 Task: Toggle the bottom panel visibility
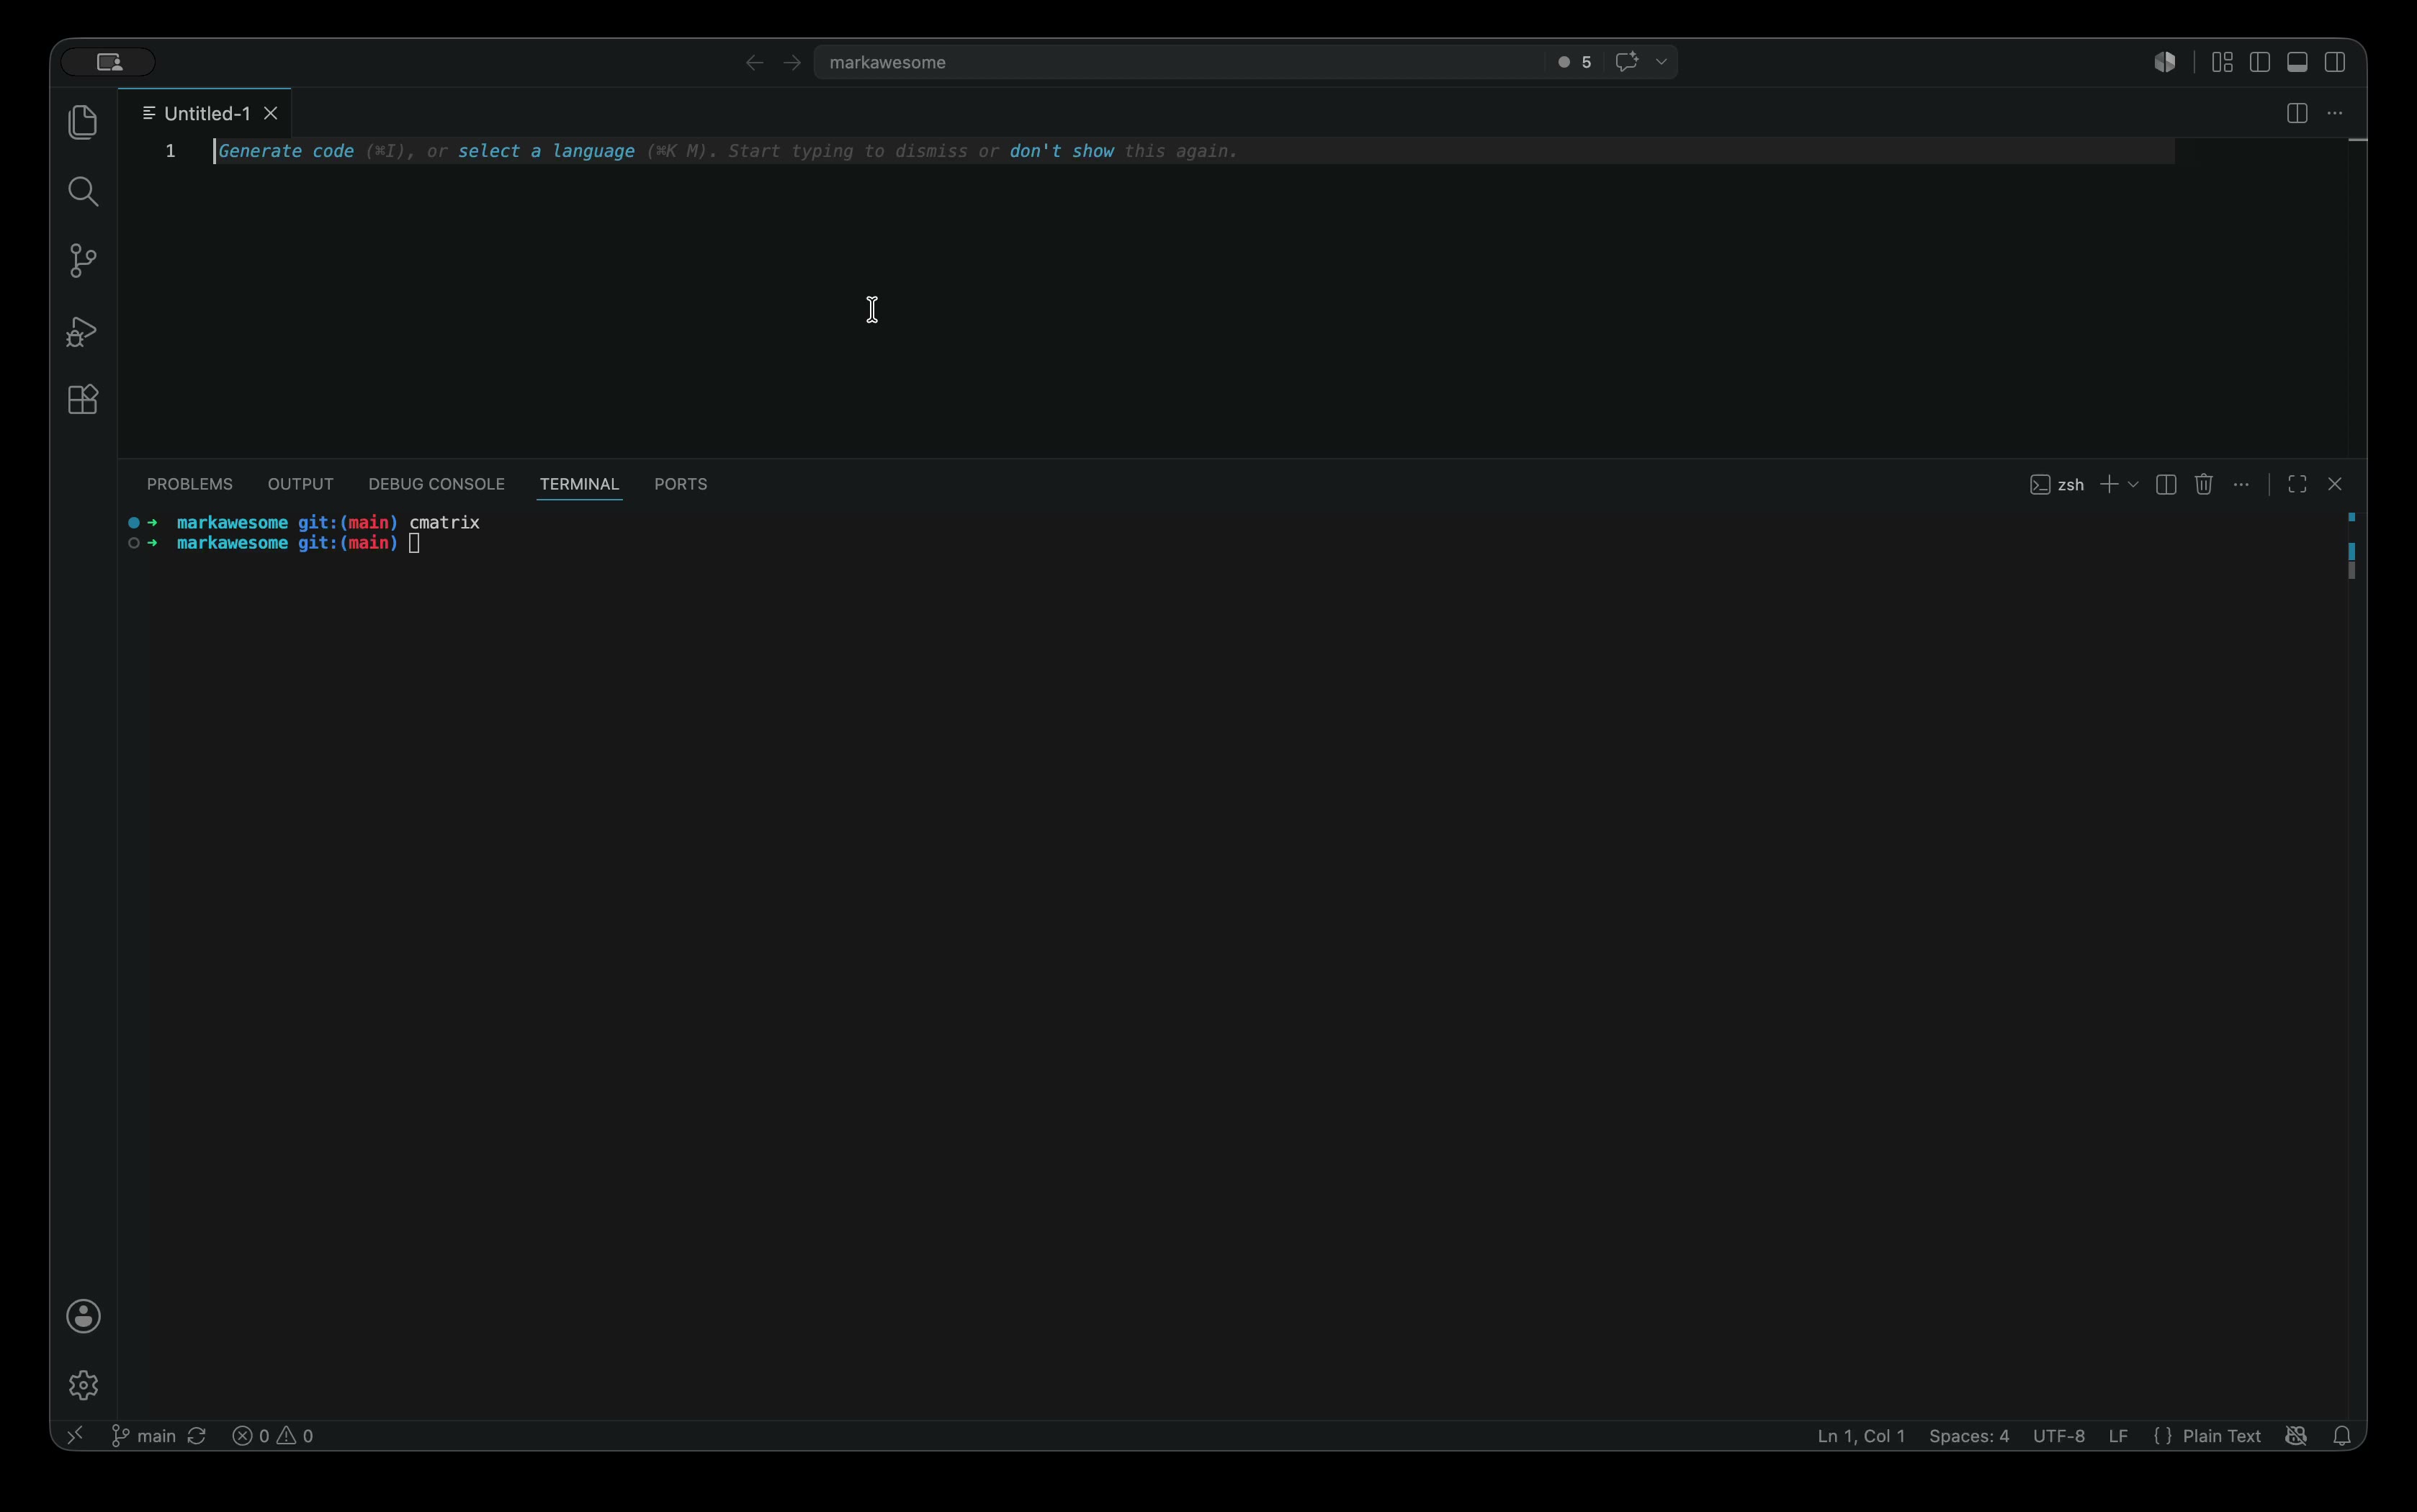point(2297,62)
